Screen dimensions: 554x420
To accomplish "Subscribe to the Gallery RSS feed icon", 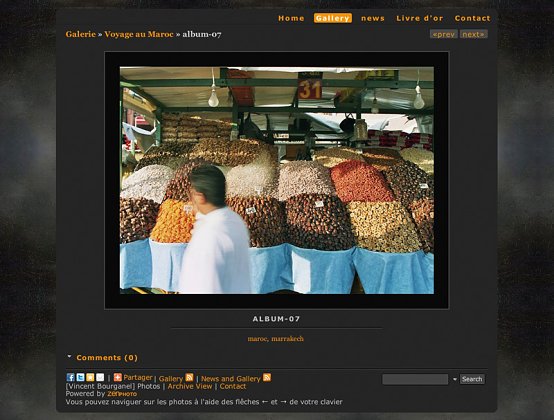I will (x=189, y=378).
